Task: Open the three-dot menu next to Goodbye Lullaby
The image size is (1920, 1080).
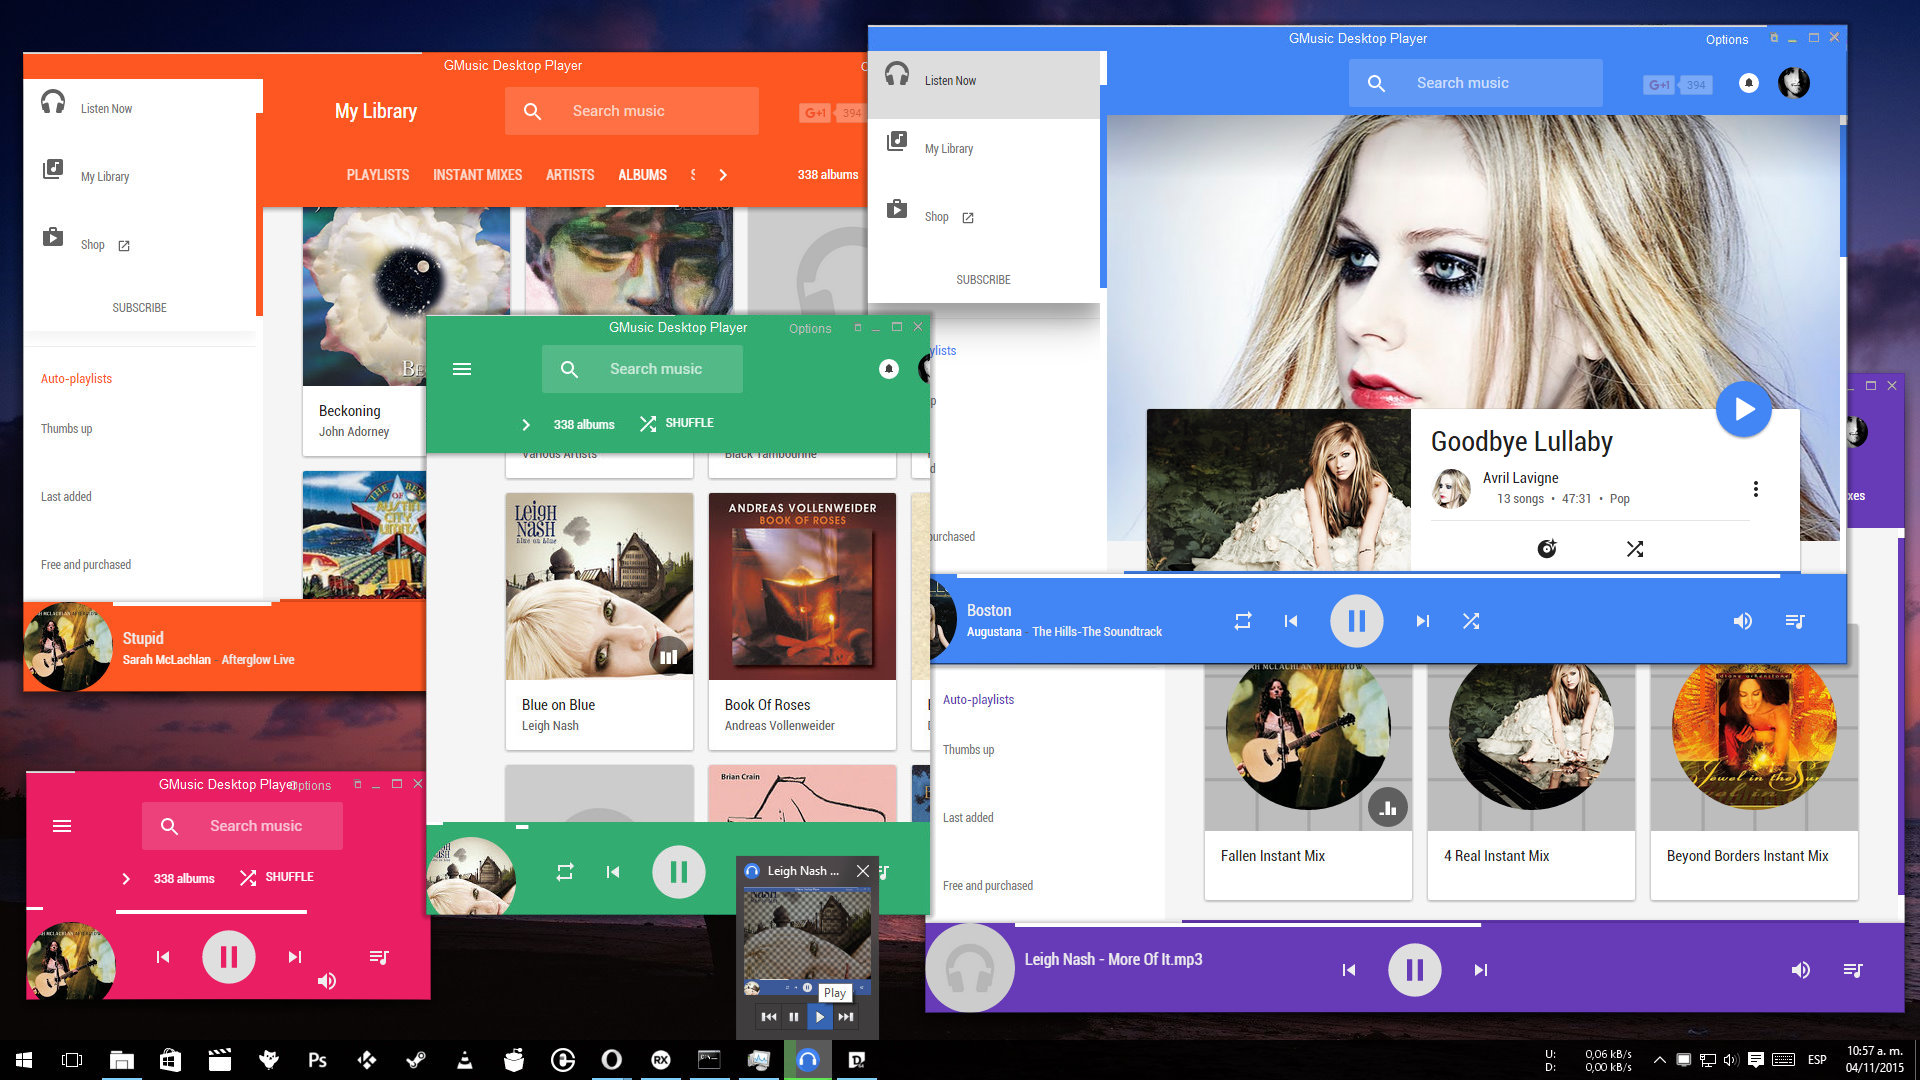Action: coord(1755,489)
